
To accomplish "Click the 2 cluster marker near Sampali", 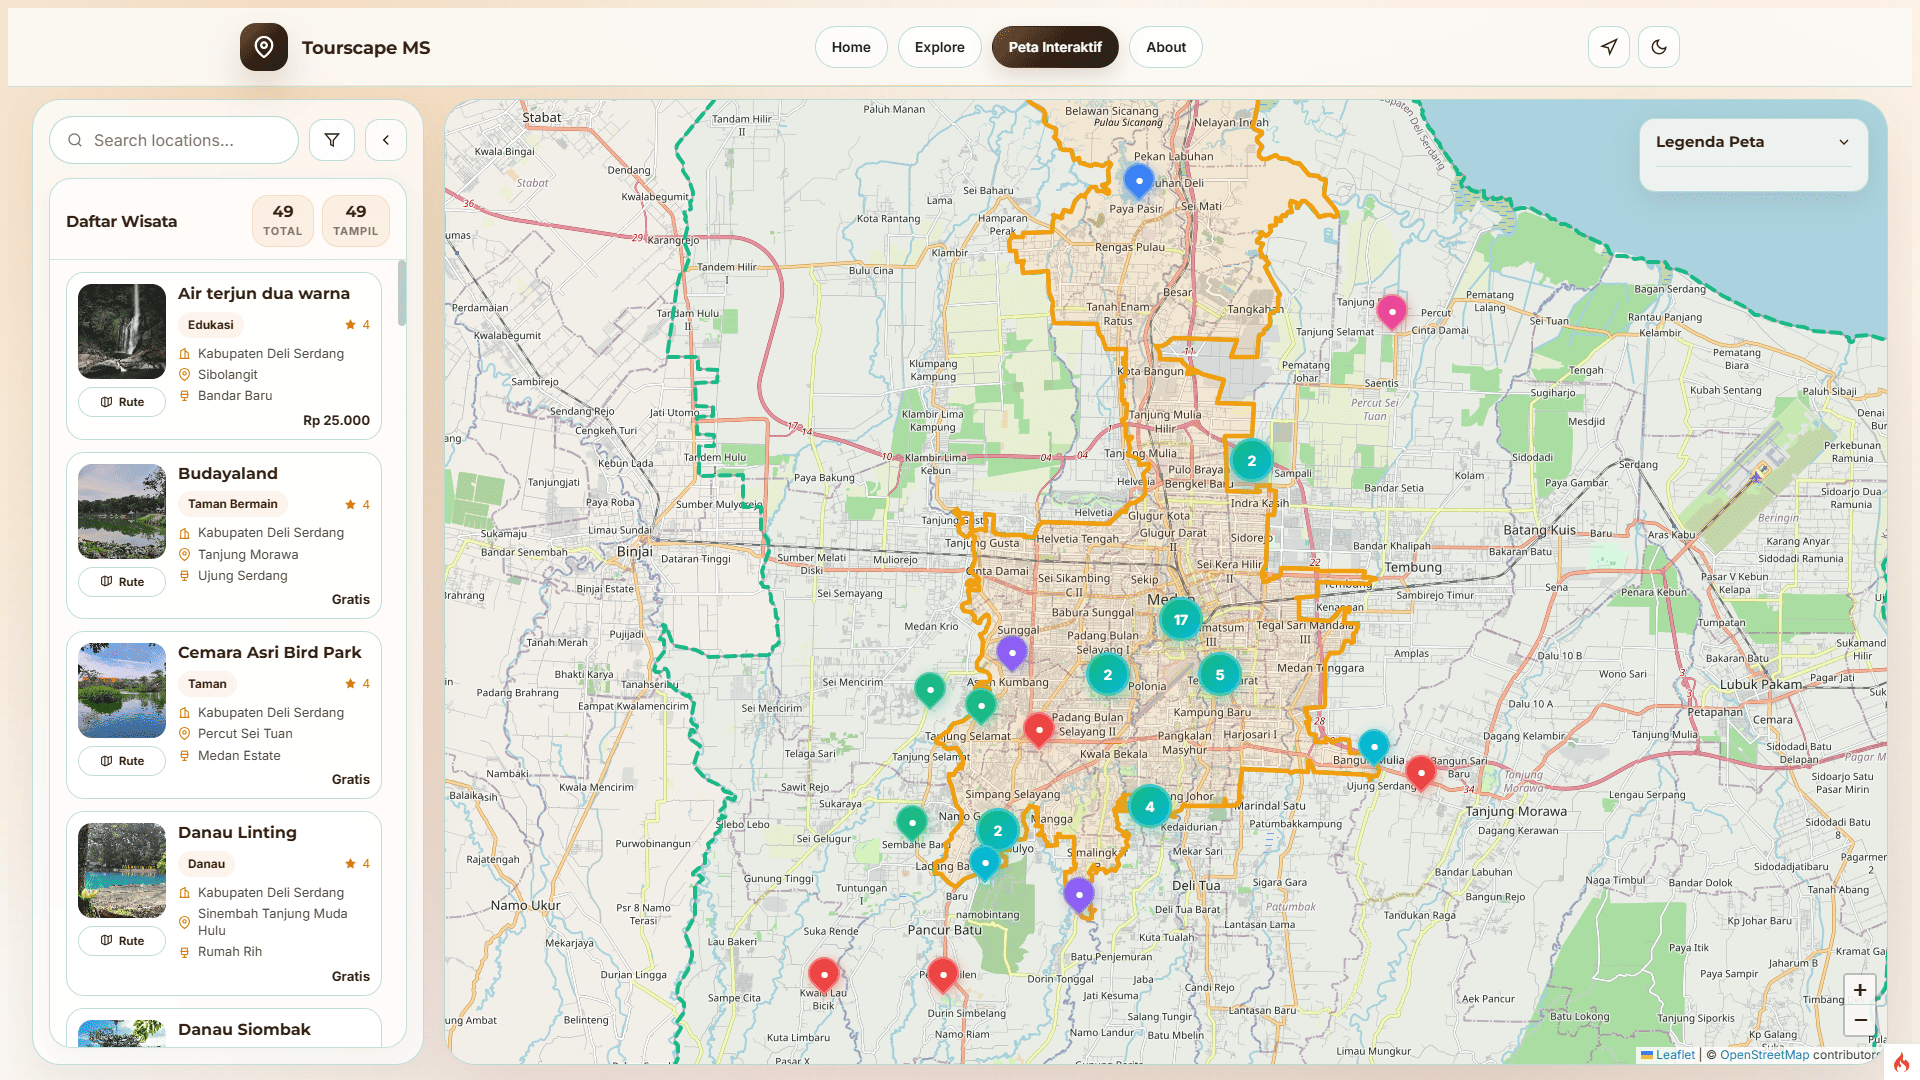I will pos(1251,461).
